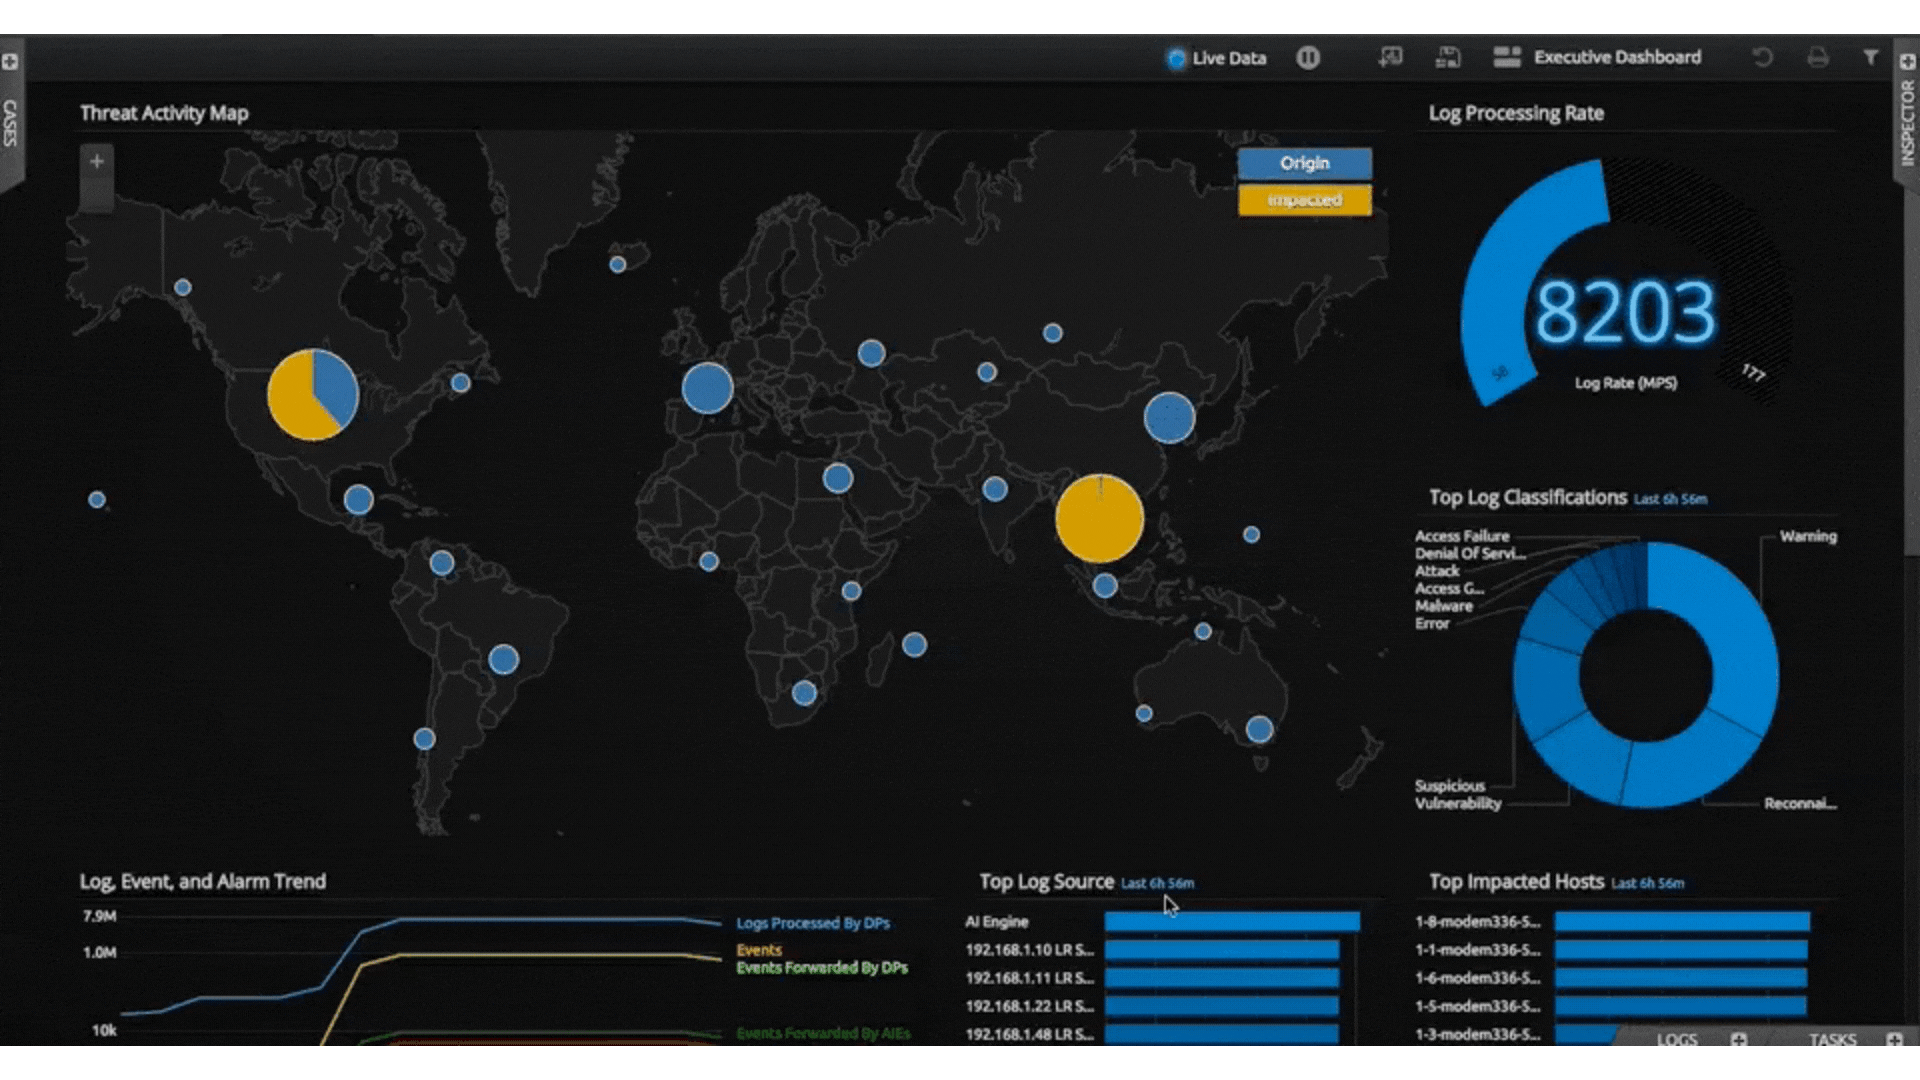
Task: Open the Logs tab at bottom
Action: tap(1677, 1039)
